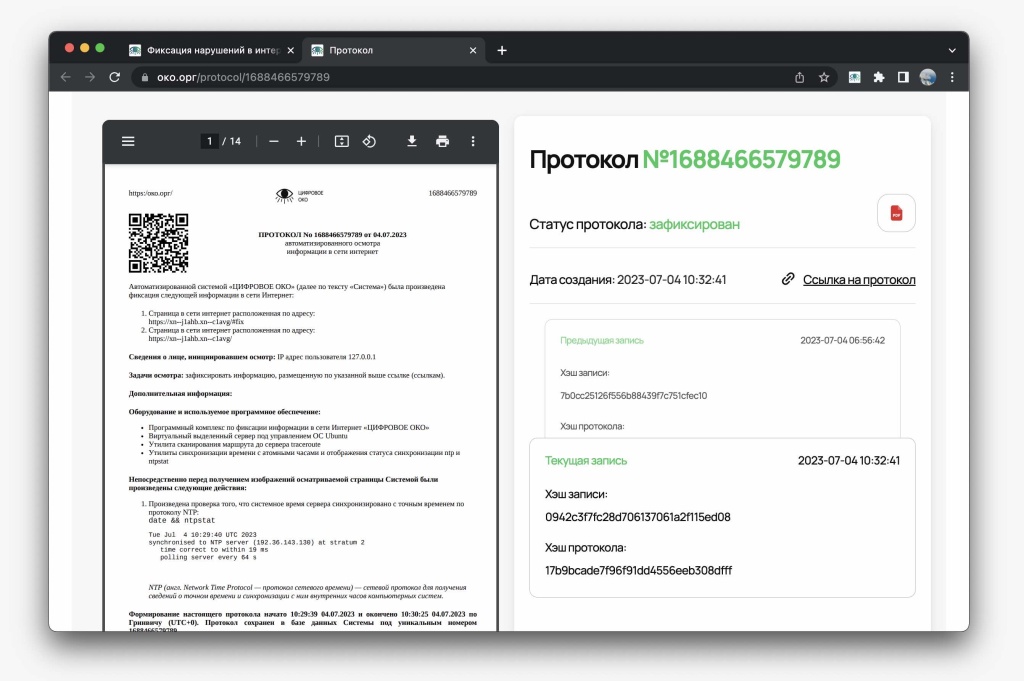Share this page via toolbar icon
Screen dimensions: 1024x681
coord(799,77)
